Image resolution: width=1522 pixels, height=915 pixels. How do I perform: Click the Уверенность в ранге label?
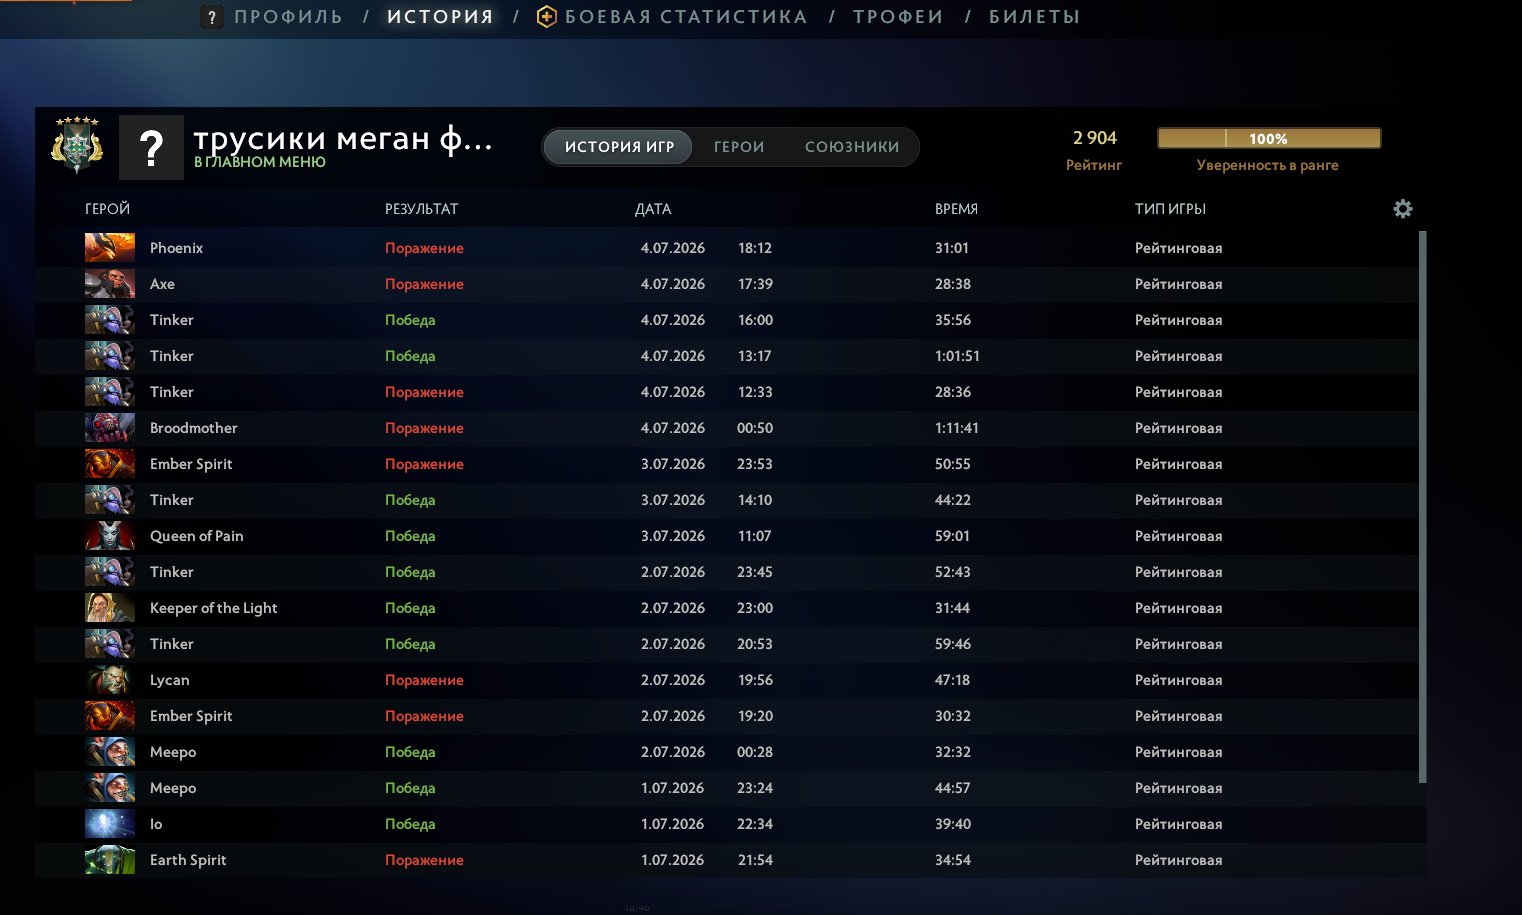(x=1267, y=165)
